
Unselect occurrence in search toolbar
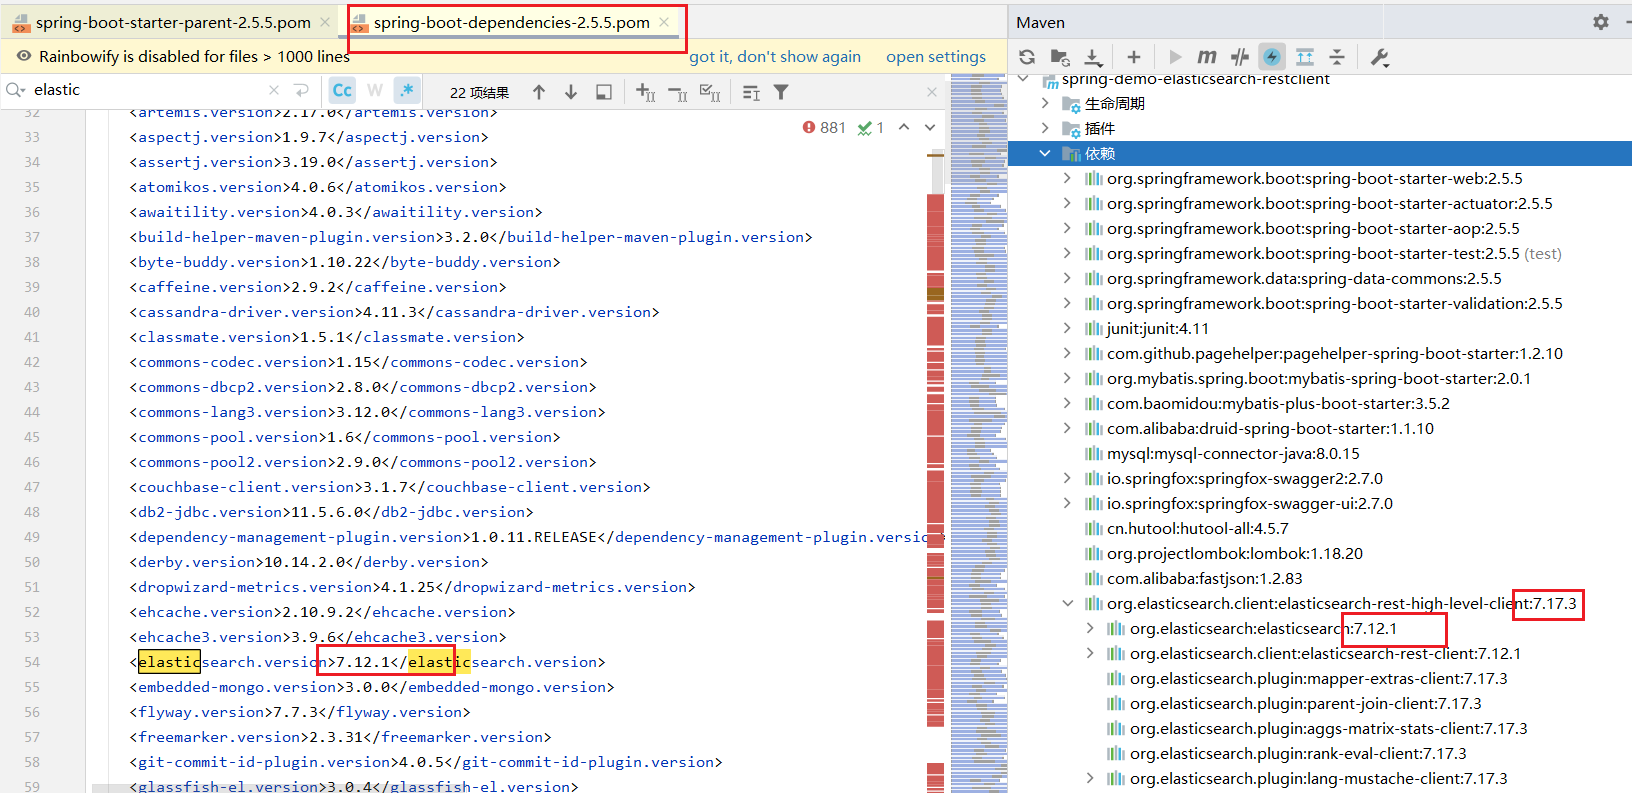(678, 93)
